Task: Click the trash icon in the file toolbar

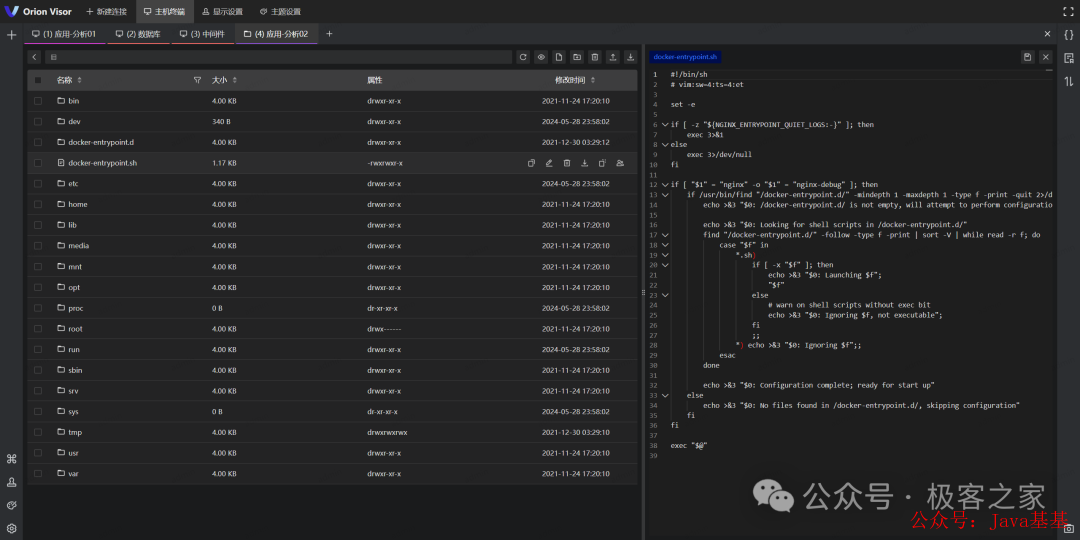Action: pos(594,57)
